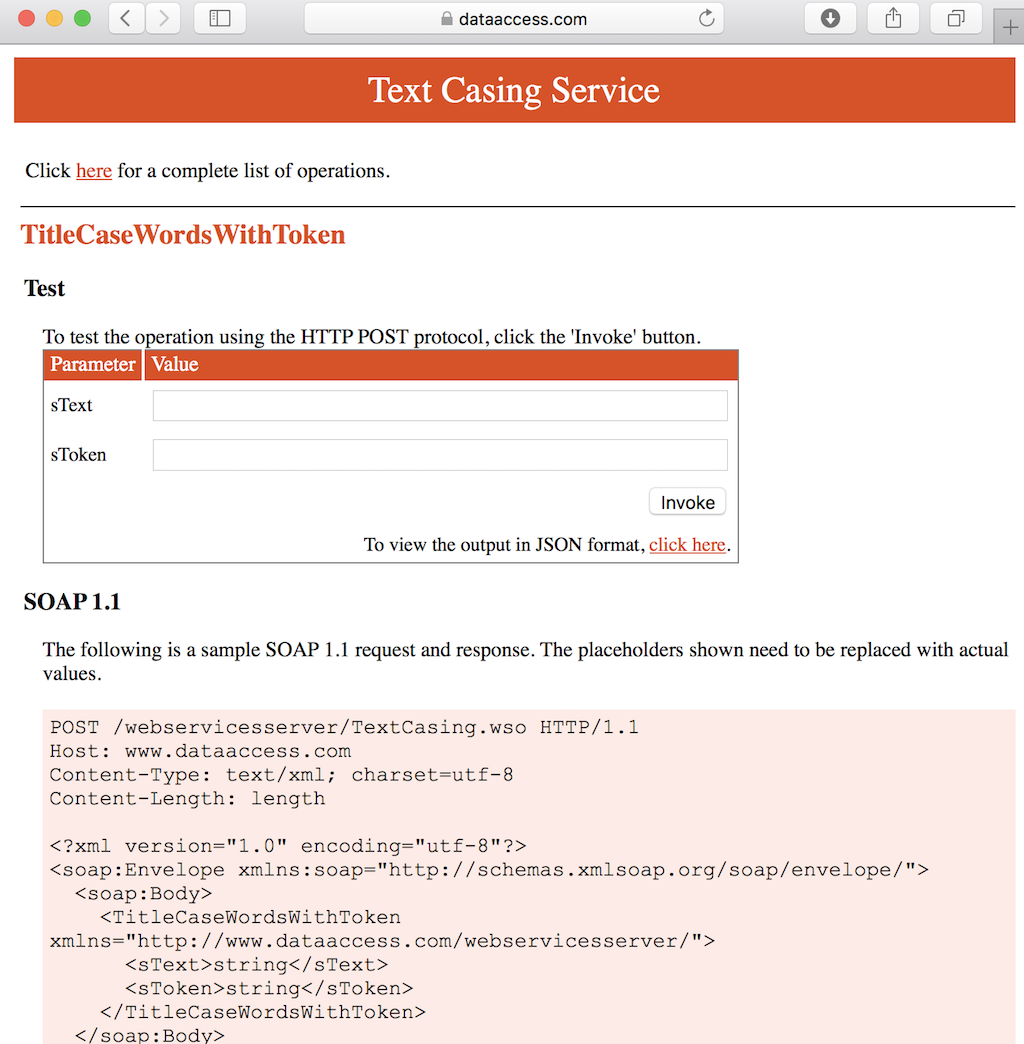Click the Text Casing Service banner
Viewport: 1024px width, 1044px height.
(513, 90)
